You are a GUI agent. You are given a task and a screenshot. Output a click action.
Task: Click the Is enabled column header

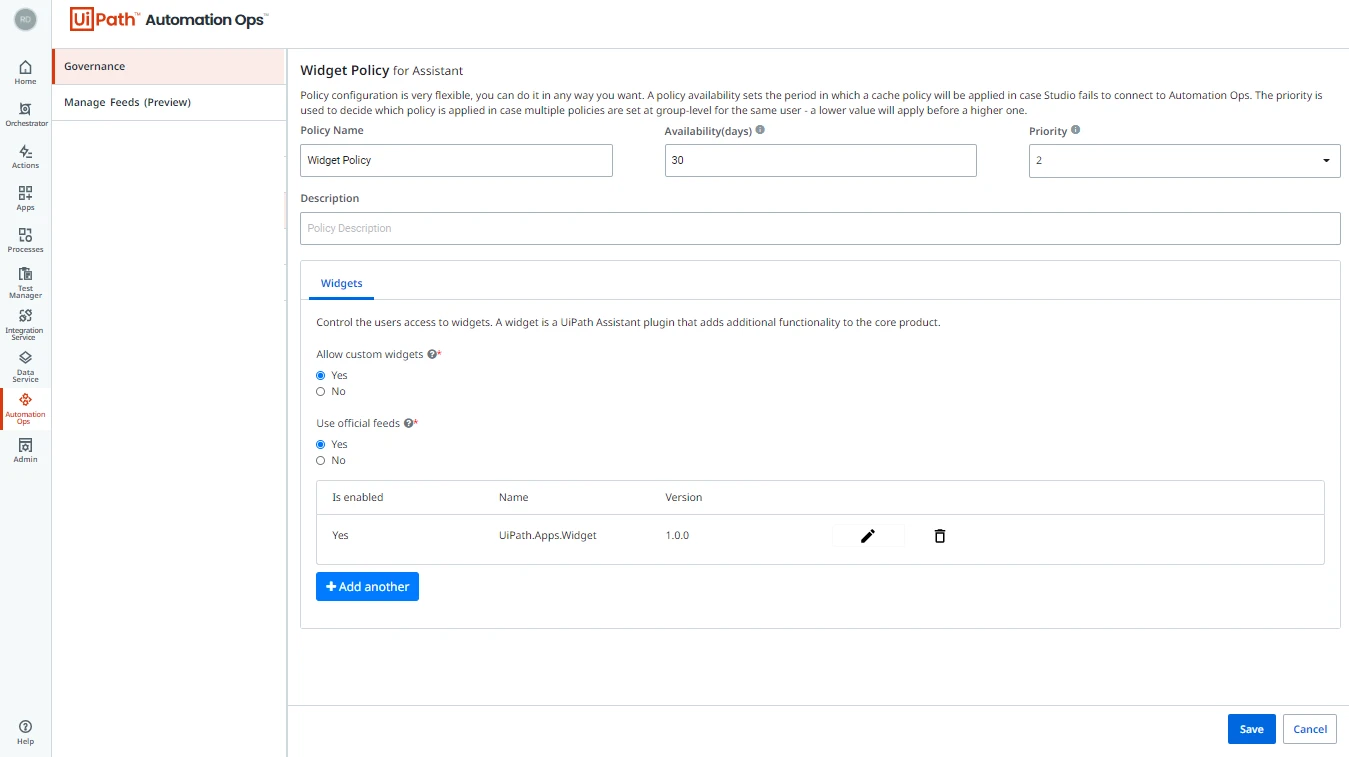click(x=358, y=498)
